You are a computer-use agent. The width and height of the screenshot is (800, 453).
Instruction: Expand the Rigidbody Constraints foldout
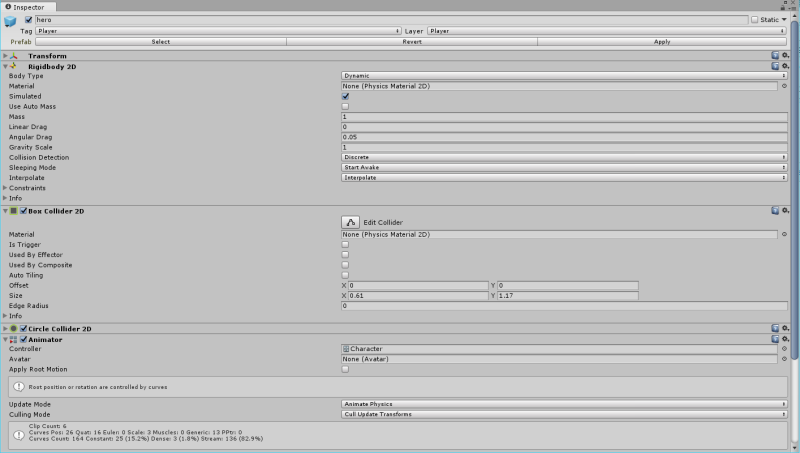(x=5, y=188)
